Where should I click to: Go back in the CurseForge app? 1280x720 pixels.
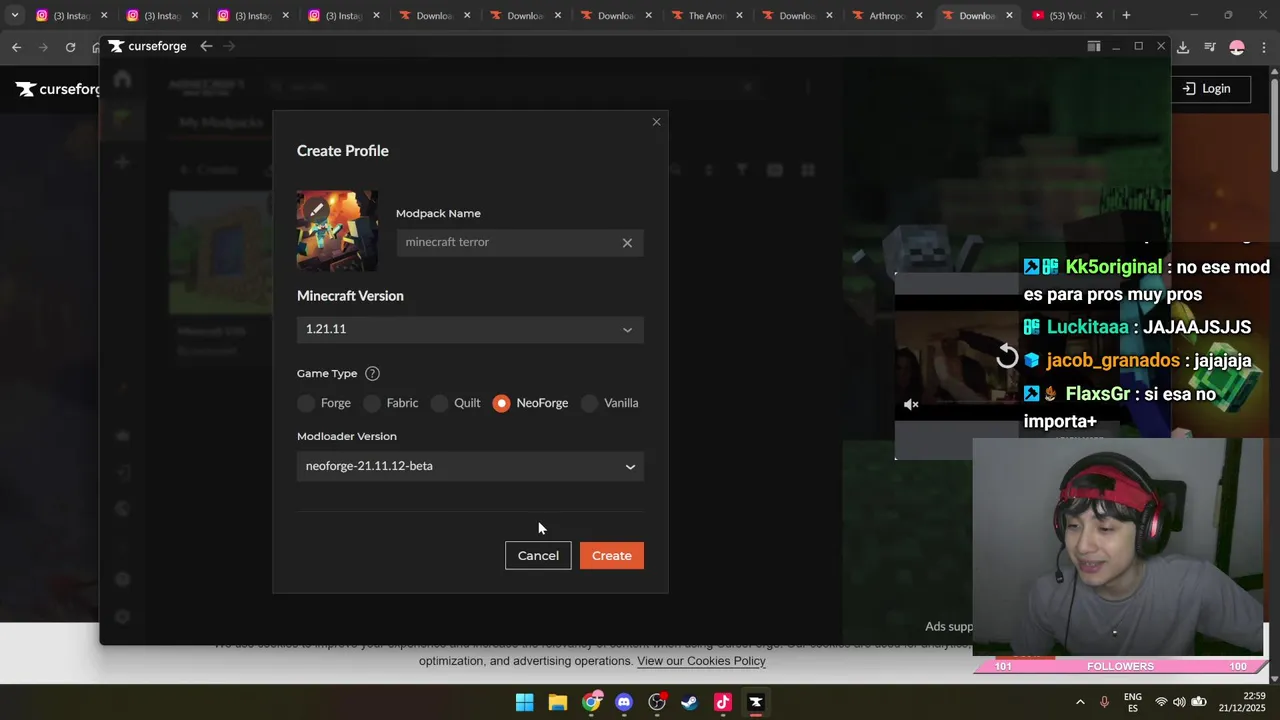pos(206,46)
